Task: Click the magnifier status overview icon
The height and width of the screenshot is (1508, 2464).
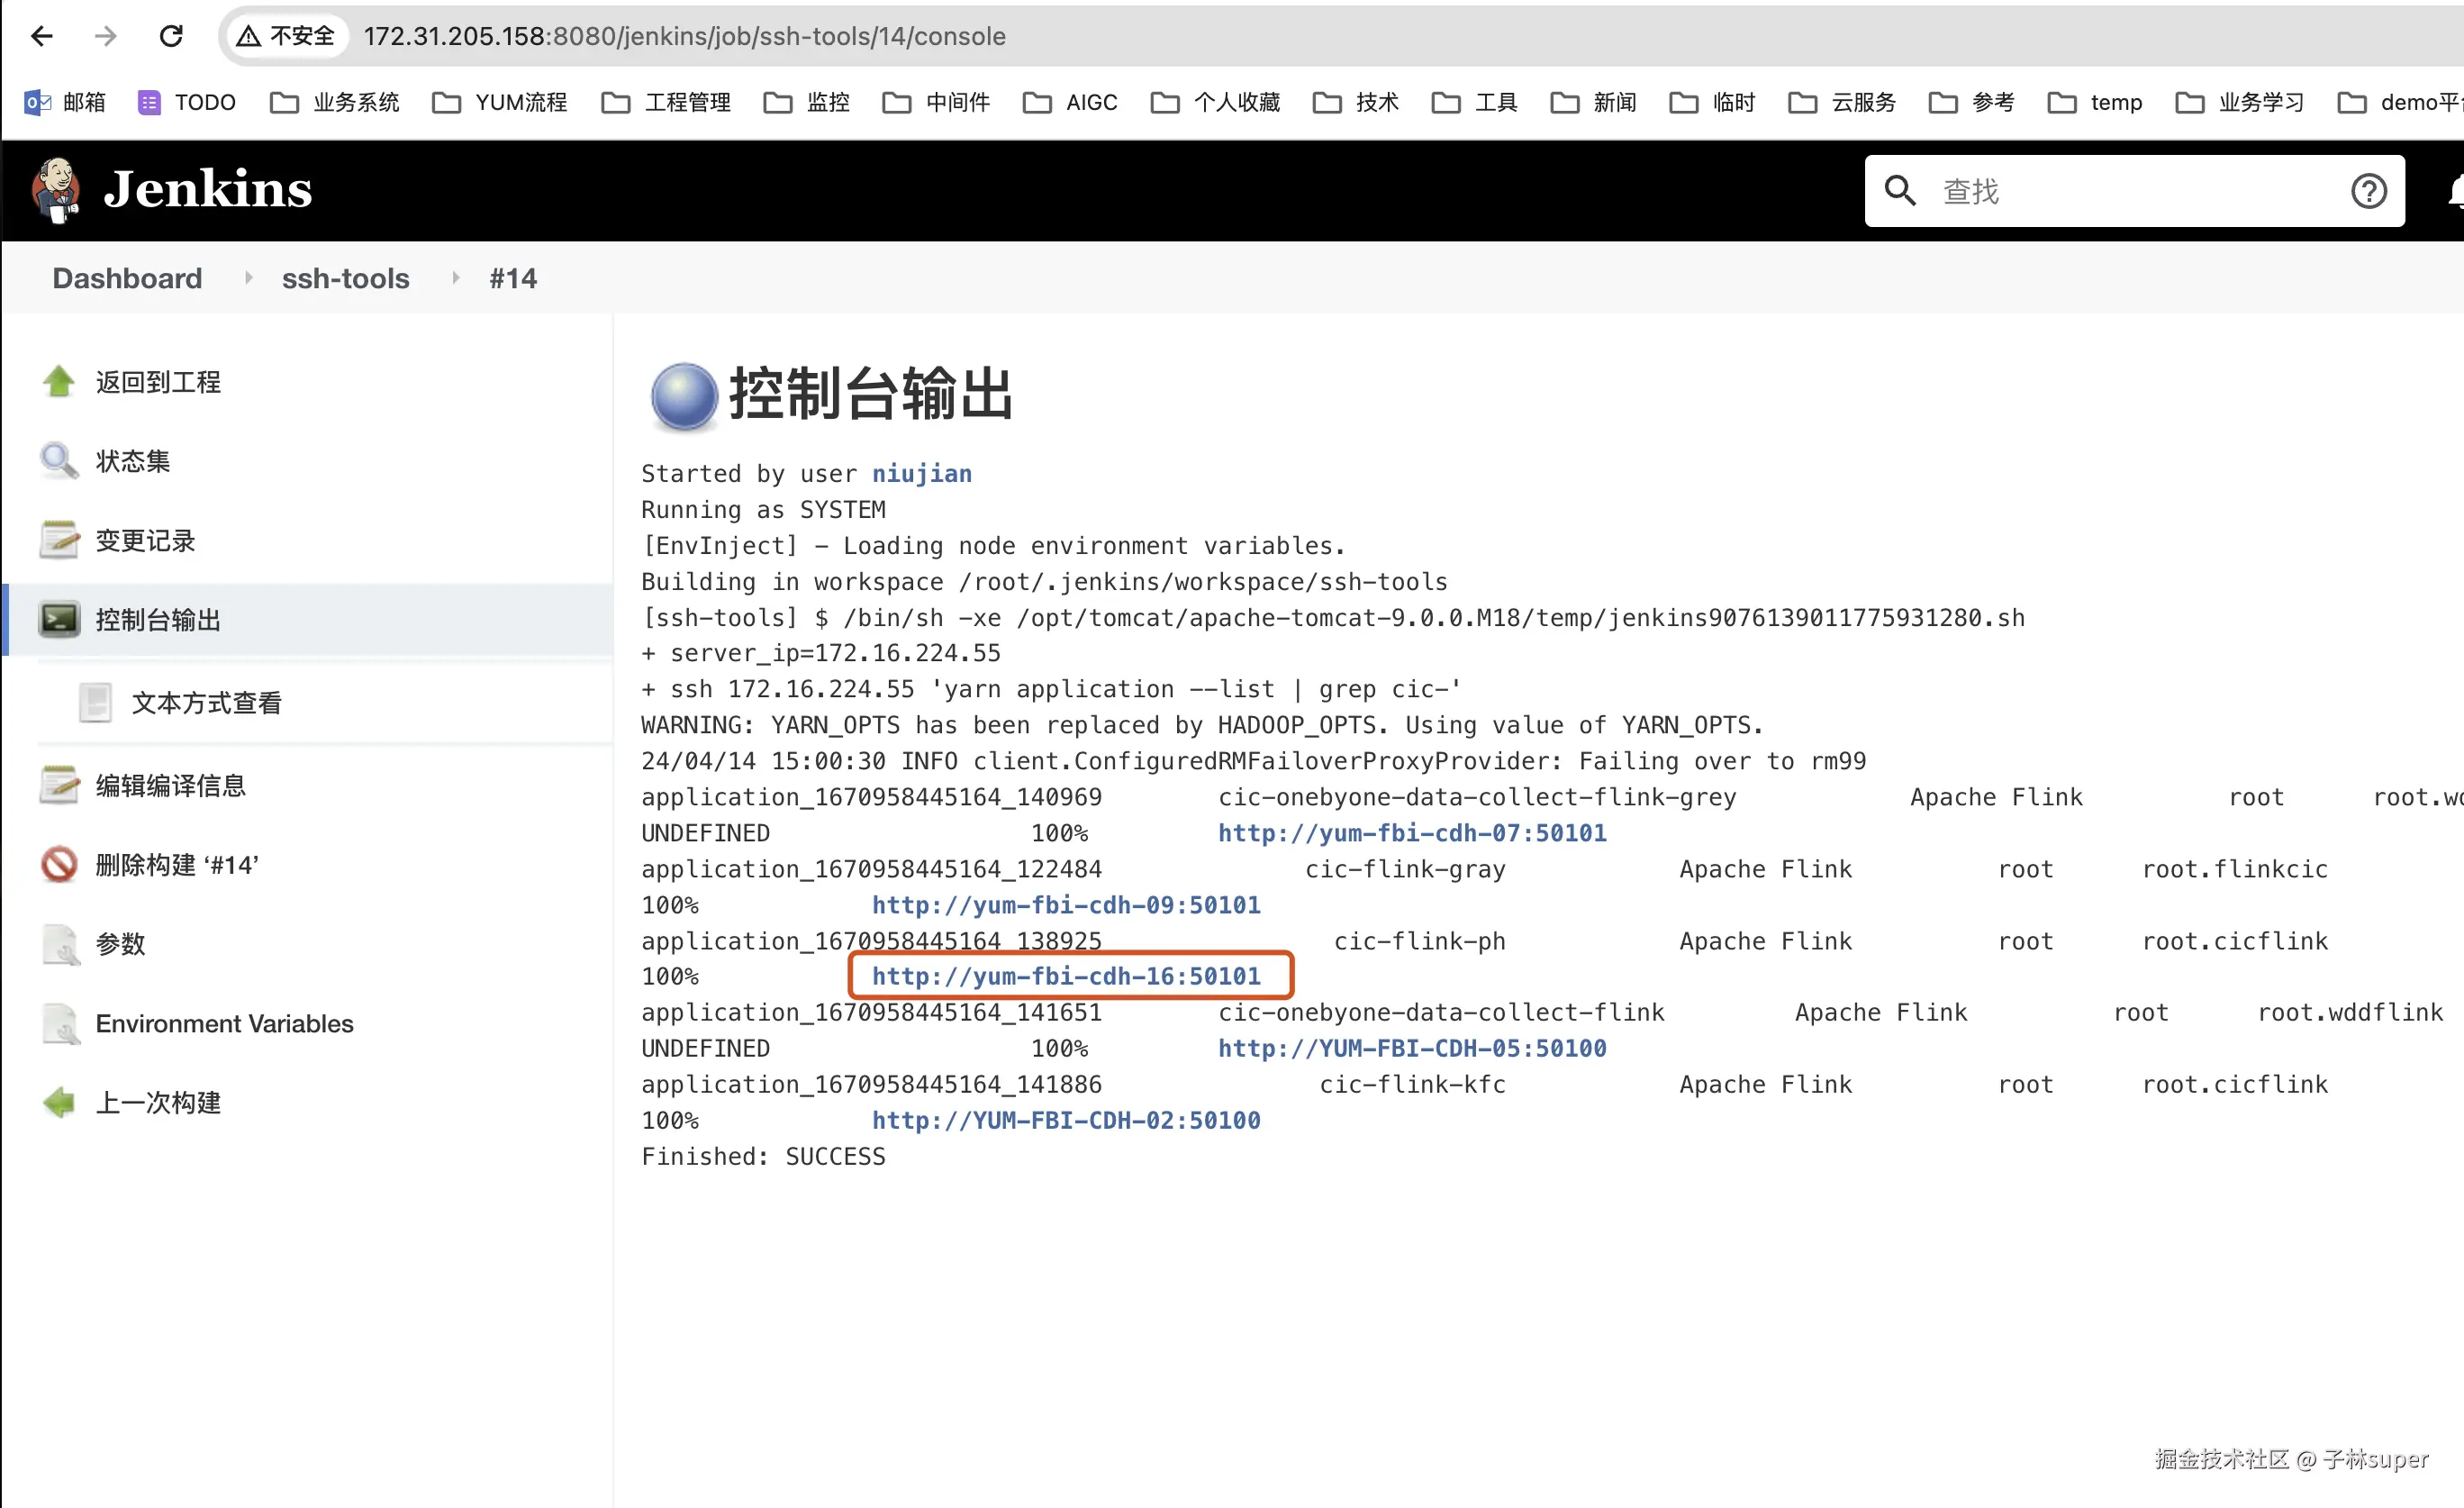Action: pos(59,461)
